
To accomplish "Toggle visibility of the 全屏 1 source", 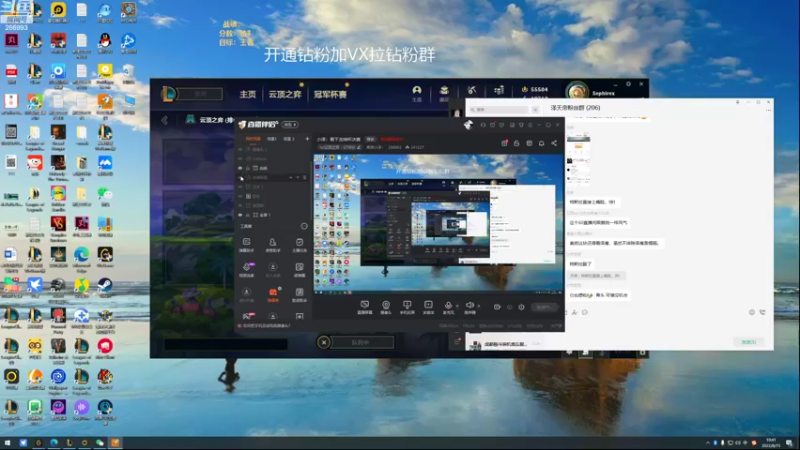I will click(240, 215).
